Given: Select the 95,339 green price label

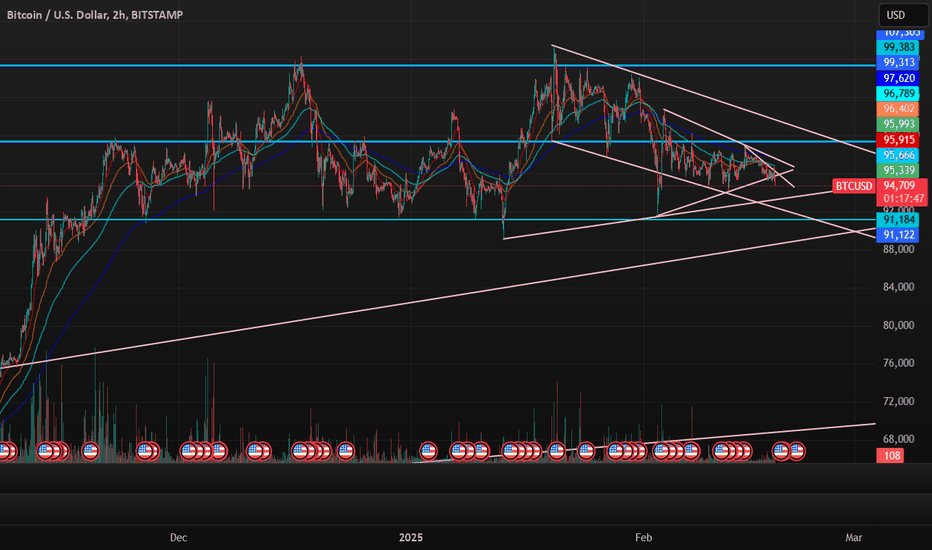Looking at the screenshot, I should (x=898, y=171).
